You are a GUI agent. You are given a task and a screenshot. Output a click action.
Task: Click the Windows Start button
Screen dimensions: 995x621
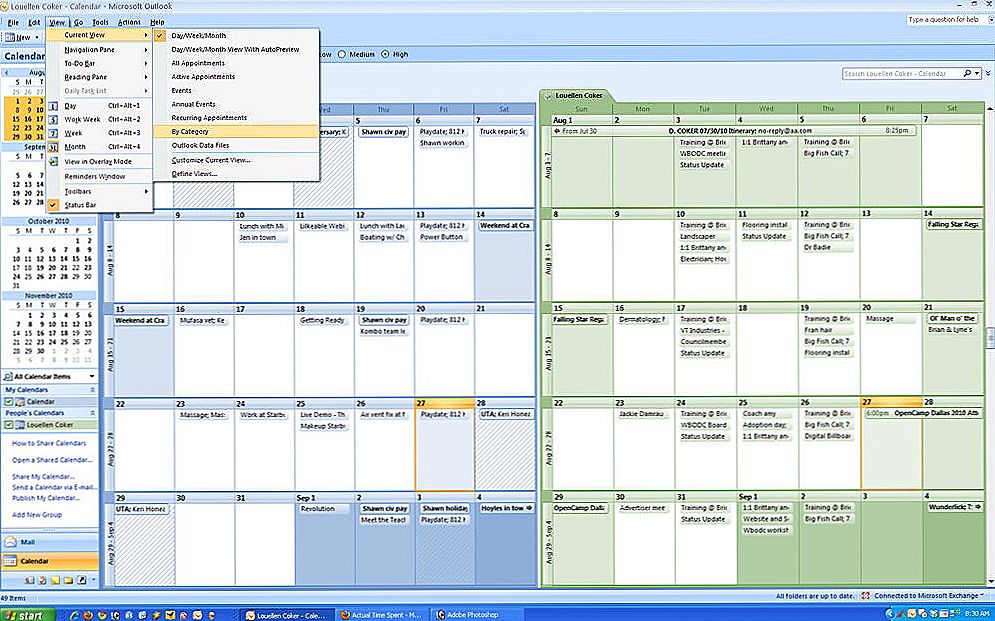point(27,615)
